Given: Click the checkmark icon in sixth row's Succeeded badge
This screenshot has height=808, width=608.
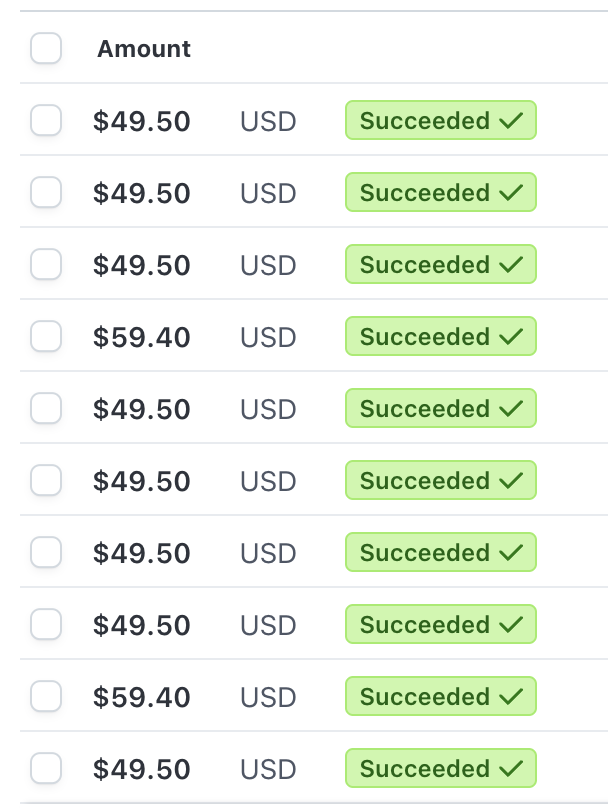Looking at the screenshot, I should (x=511, y=481).
